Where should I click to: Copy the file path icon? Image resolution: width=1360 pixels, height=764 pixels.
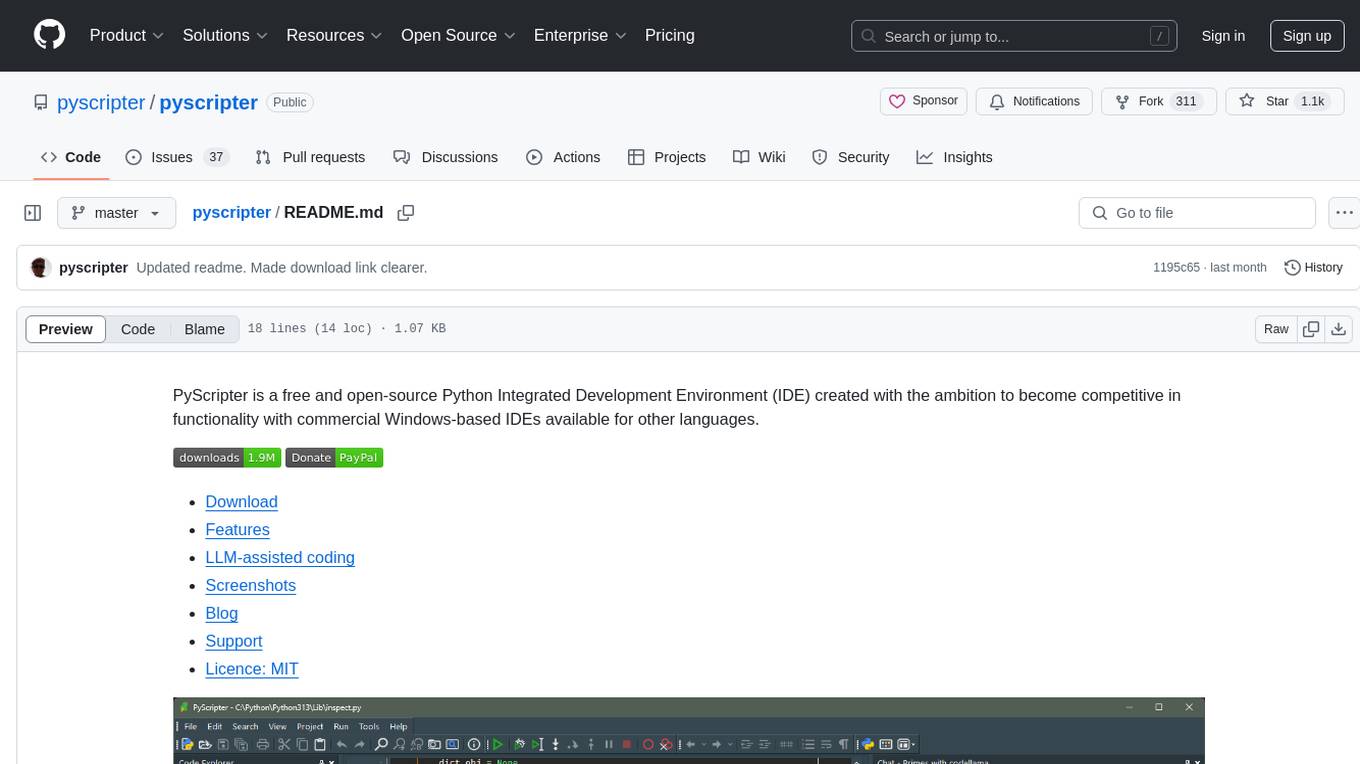[406, 213]
